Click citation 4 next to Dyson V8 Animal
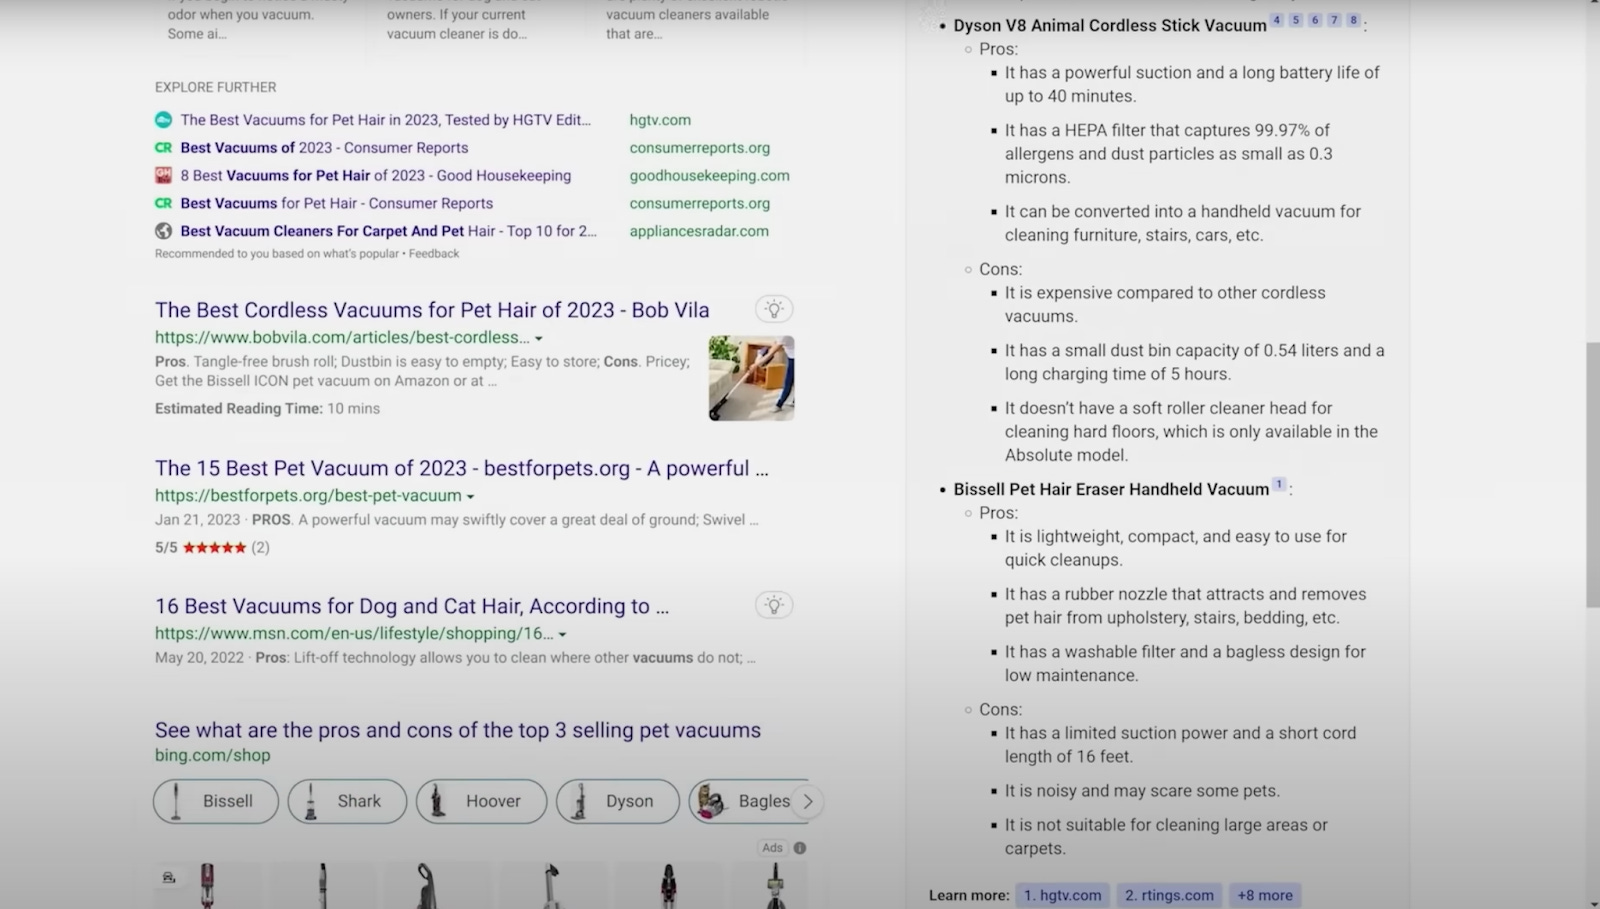The width and height of the screenshot is (1600, 909). (x=1277, y=20)
